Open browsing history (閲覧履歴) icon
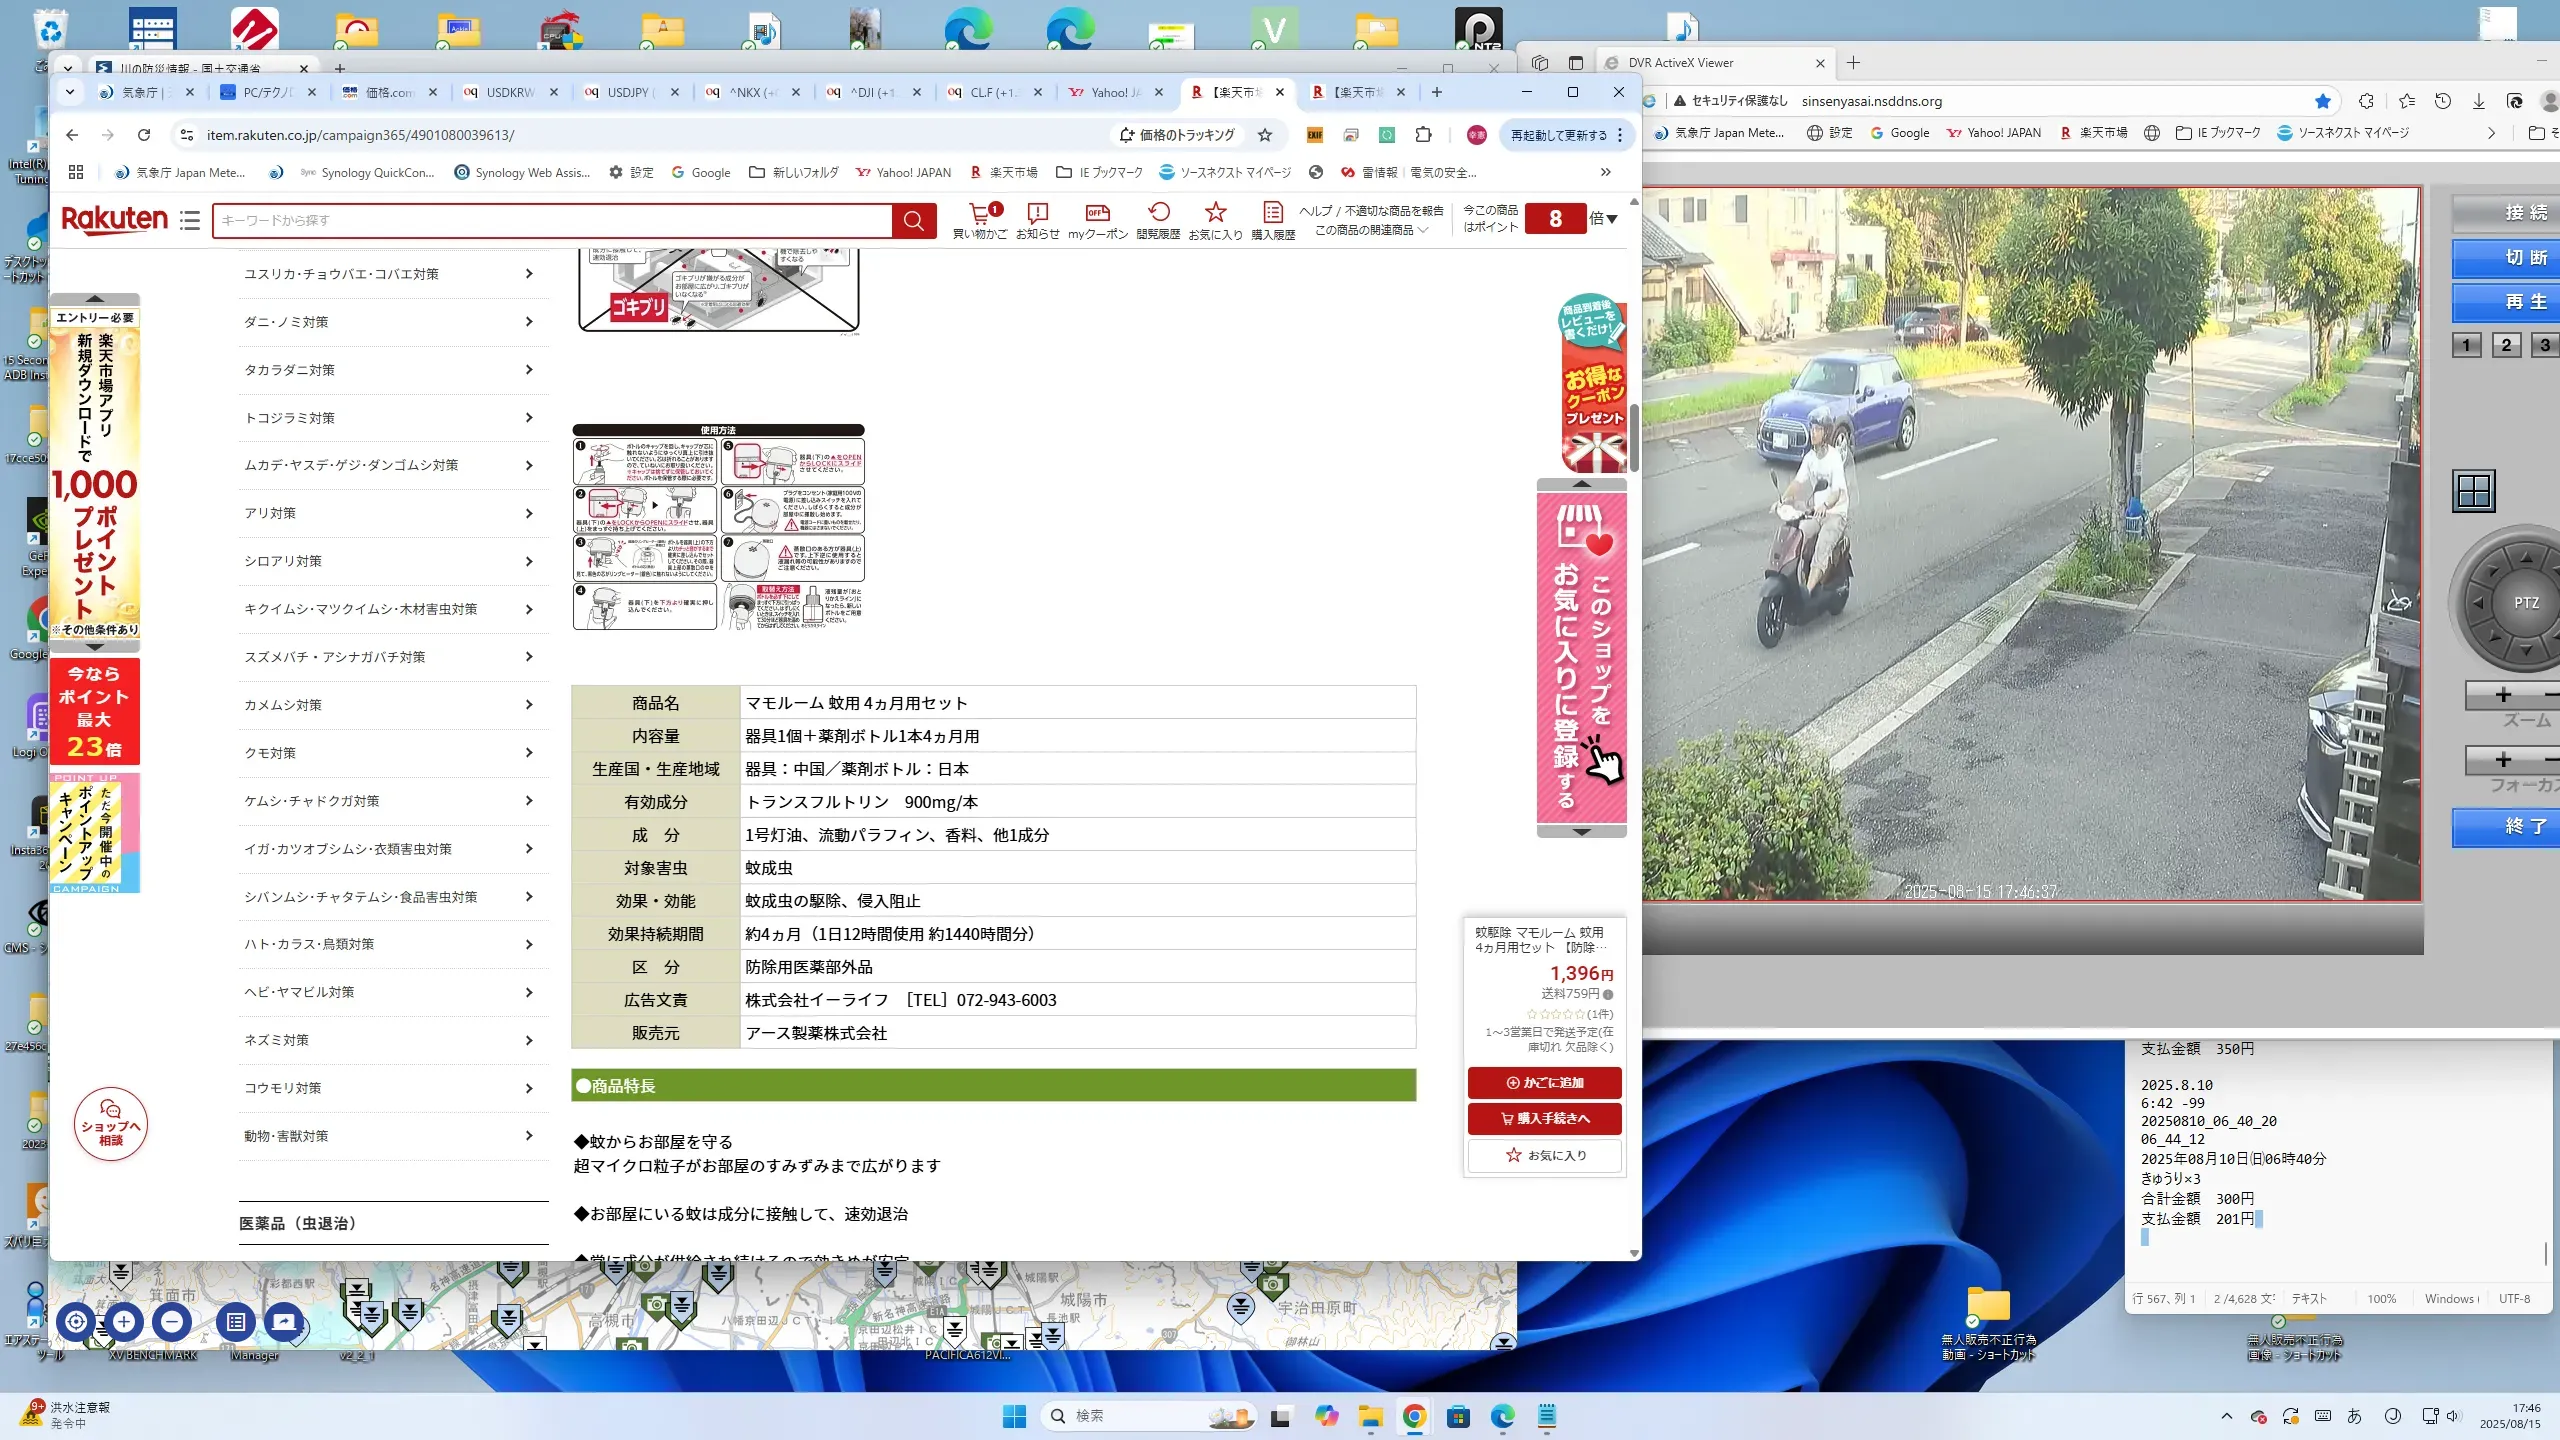Screen dimensions: 2560x1440 point(1158,213)
